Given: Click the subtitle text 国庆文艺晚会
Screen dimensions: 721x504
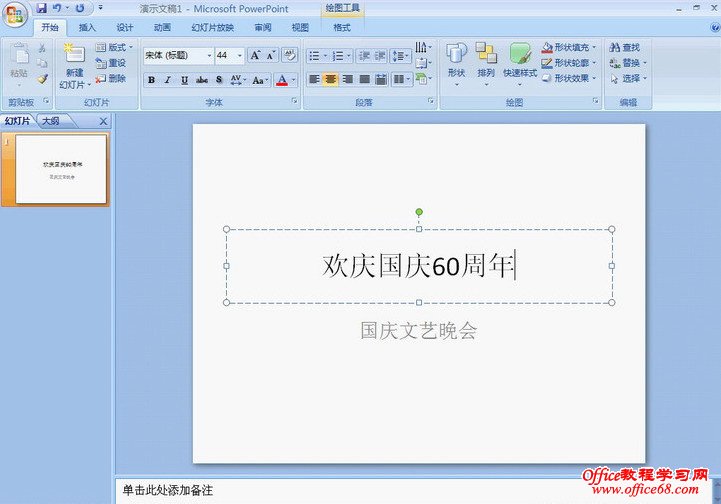Looking at the screenshot, I should tap(418, 331).
